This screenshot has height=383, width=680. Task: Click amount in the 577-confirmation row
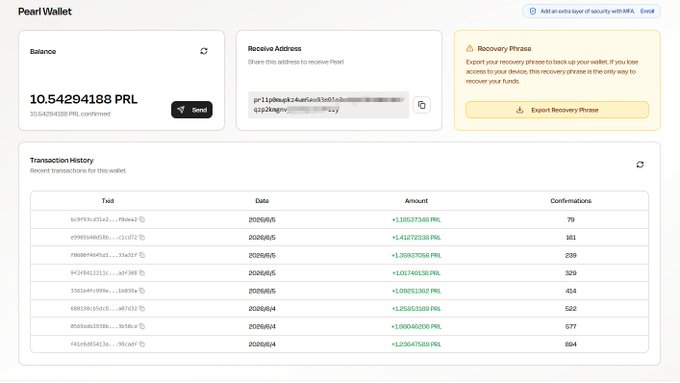[416, 326]
